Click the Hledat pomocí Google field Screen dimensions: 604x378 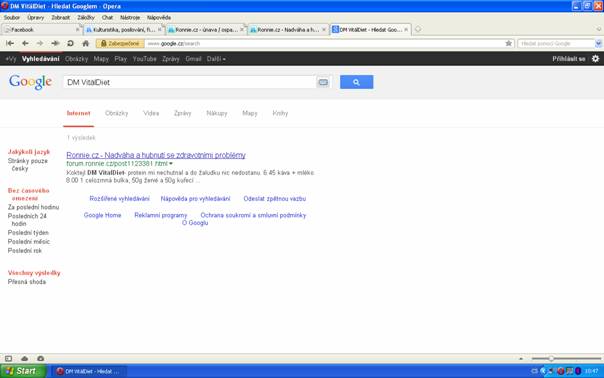coord(556,44)
